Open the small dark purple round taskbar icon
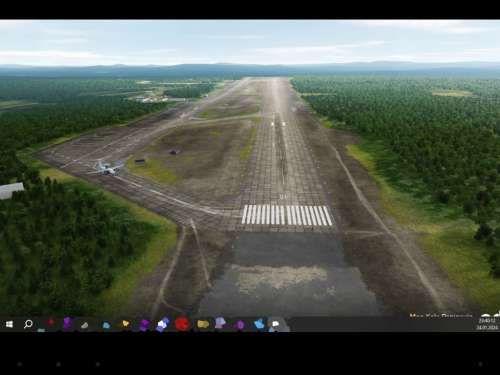 tap(239, 325)
